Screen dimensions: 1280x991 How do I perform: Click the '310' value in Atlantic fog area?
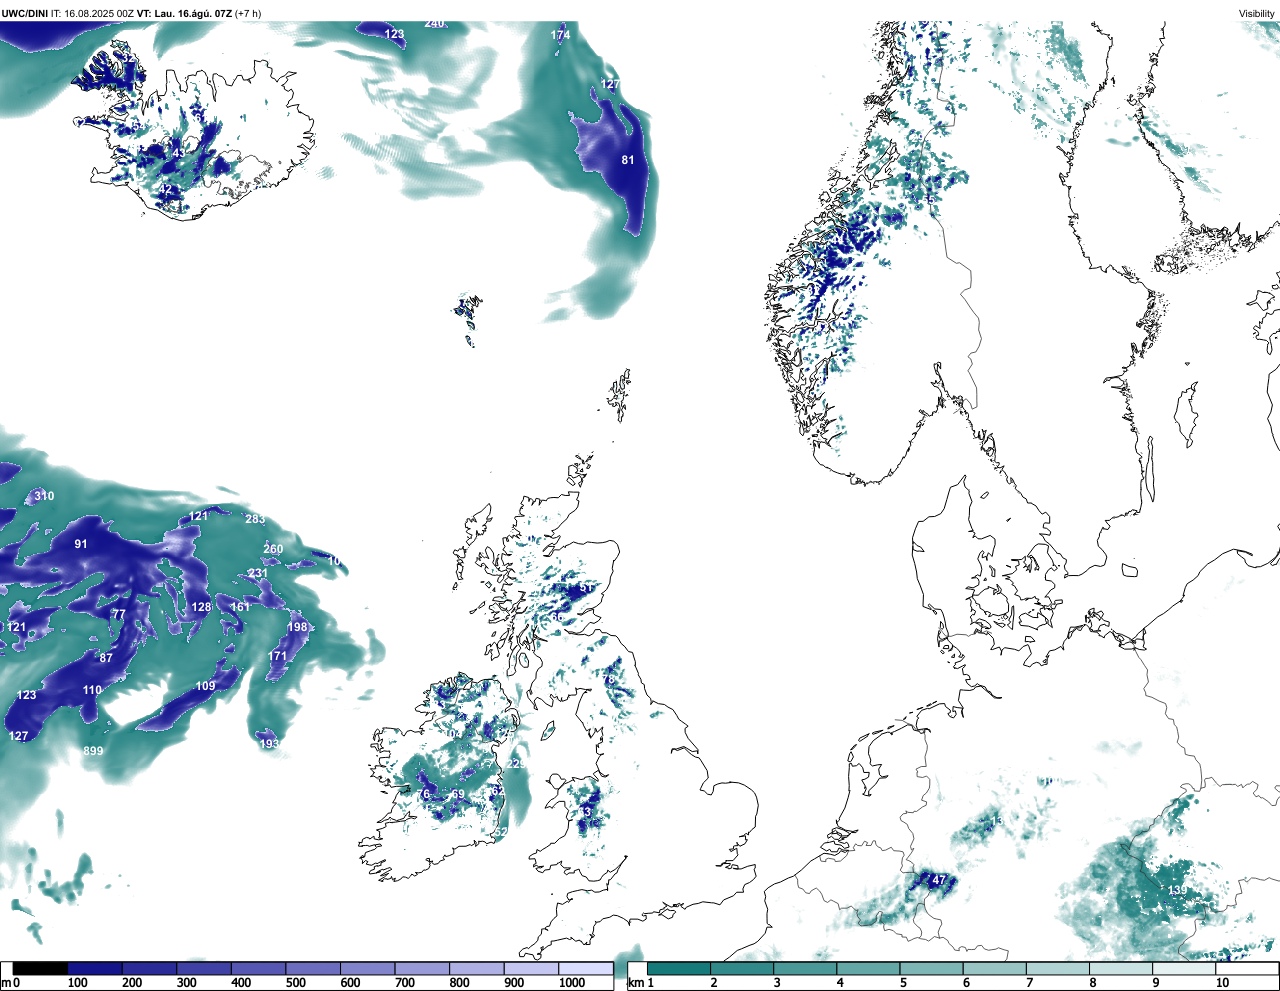(x=44, y=496)
